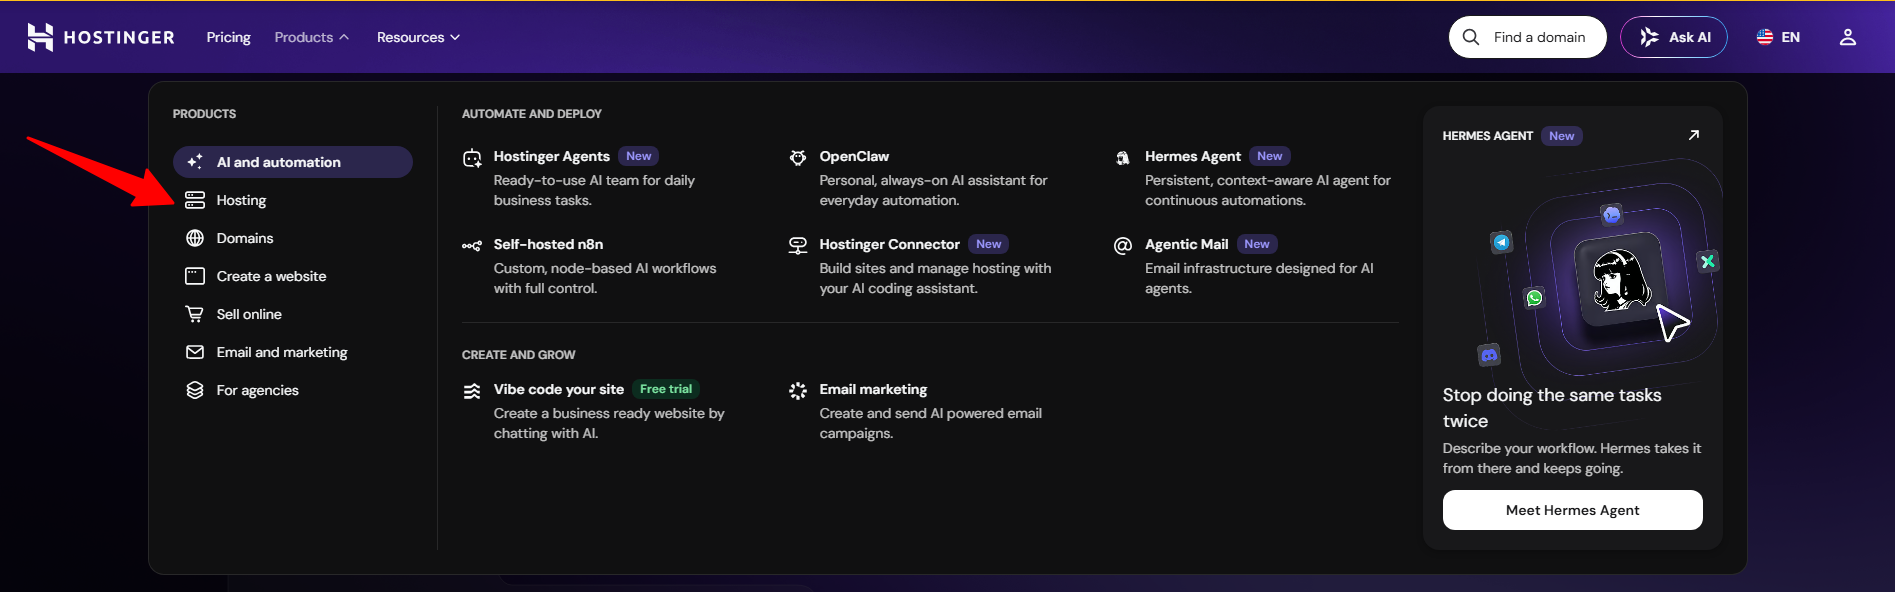Click the Stop doing the same tasks heading
1895x592 pixels.
tap(1552, 408)
